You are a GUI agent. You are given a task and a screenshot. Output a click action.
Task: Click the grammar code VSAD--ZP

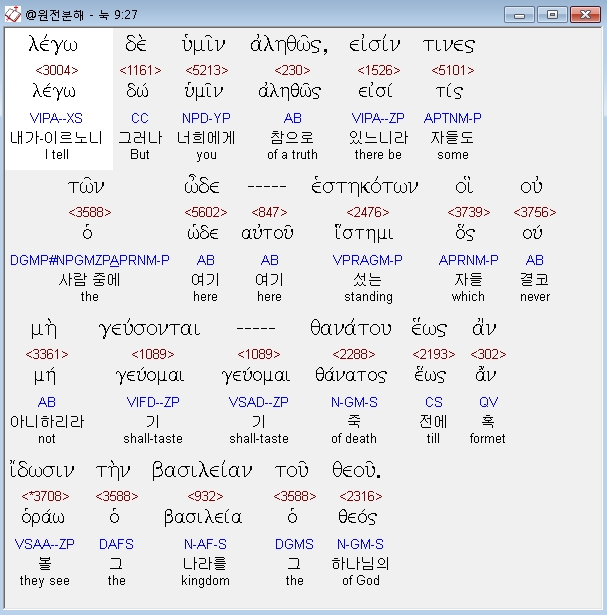coord(258,402)
